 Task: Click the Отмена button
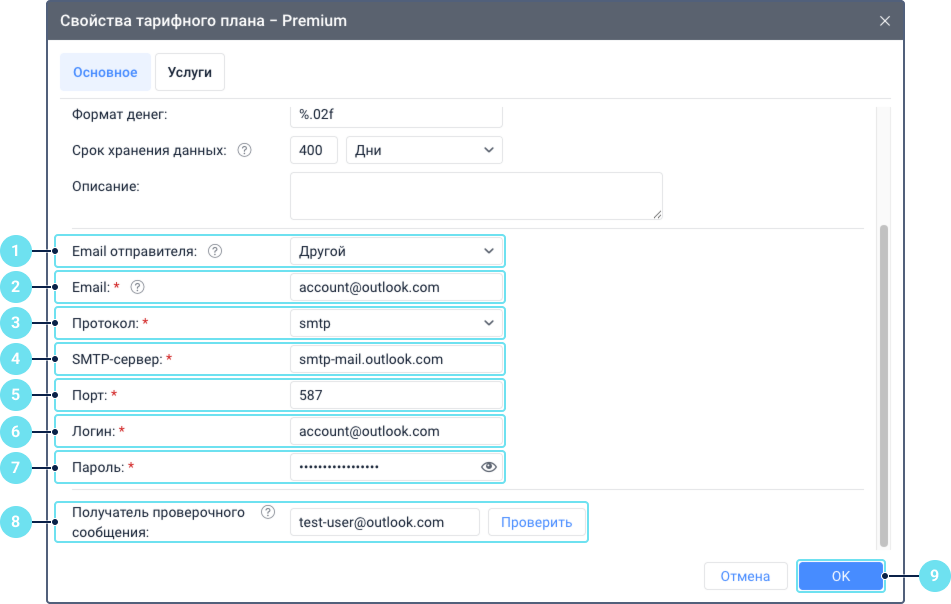[x=745, y=576]
